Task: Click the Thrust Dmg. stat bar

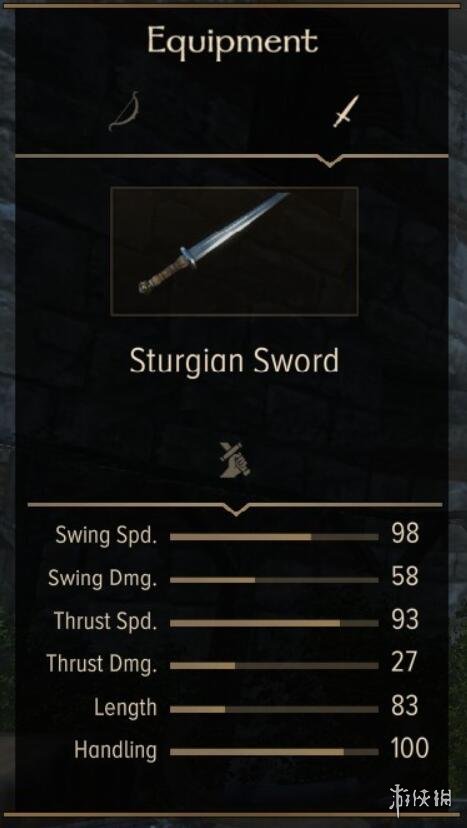Action: (274, 666)
